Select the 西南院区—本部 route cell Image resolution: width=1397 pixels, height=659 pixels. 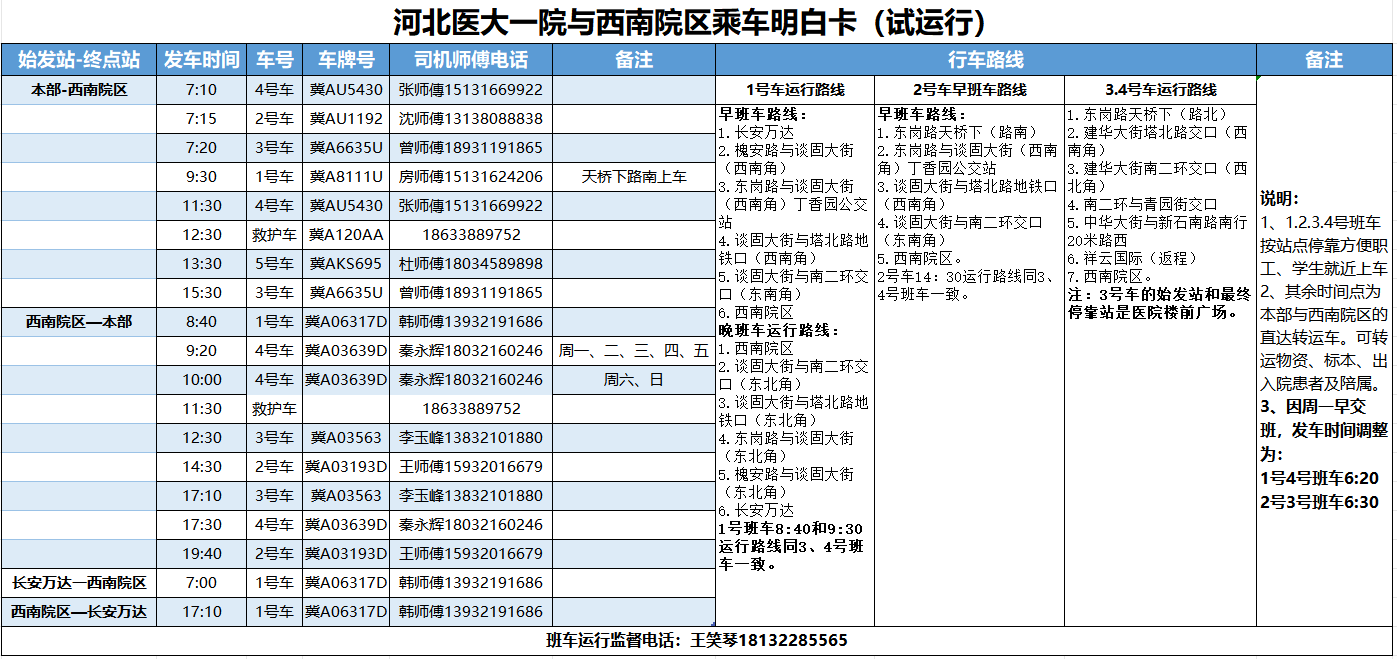(x=79, y=322)
